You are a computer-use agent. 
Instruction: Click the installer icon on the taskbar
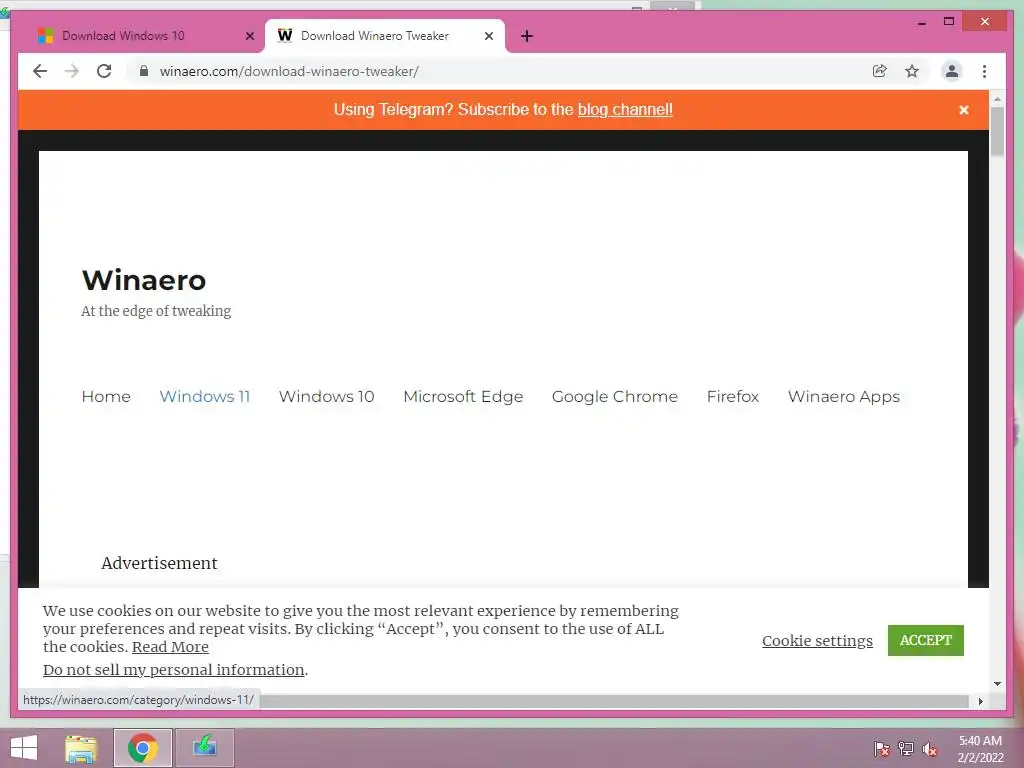point(204,748)
